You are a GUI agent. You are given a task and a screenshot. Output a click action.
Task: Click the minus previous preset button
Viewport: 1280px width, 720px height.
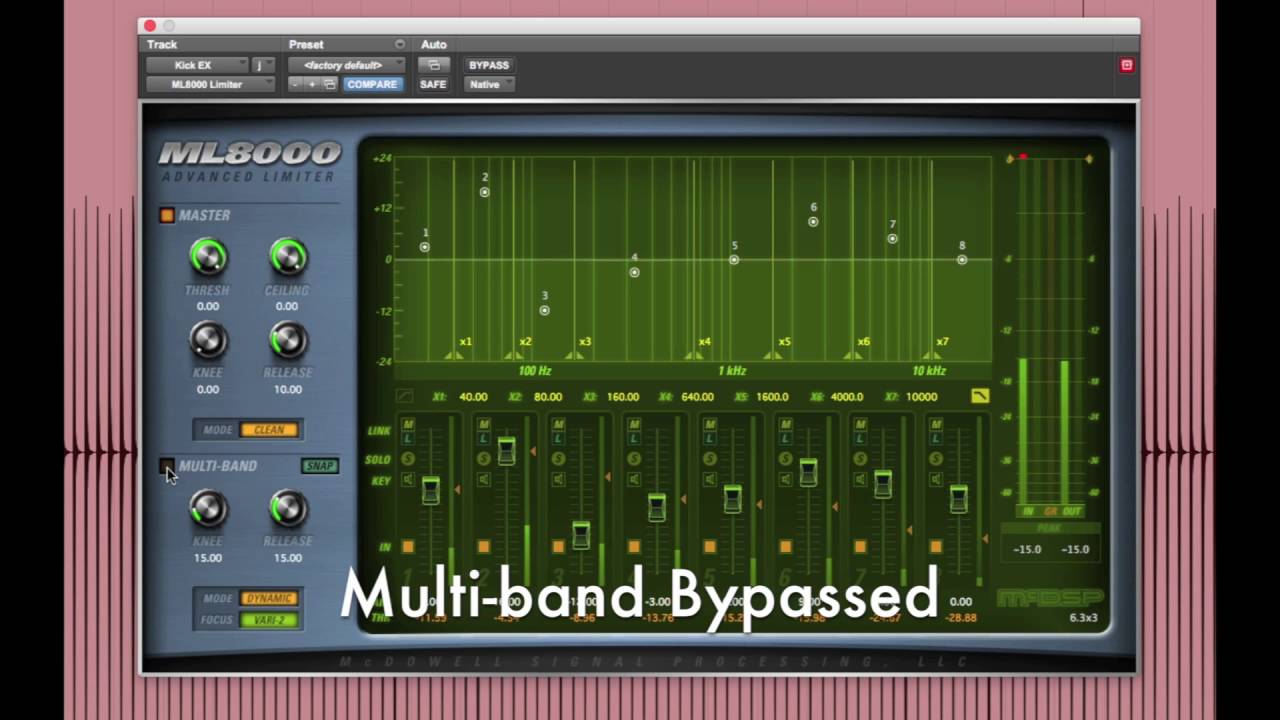tap(295, 84)
